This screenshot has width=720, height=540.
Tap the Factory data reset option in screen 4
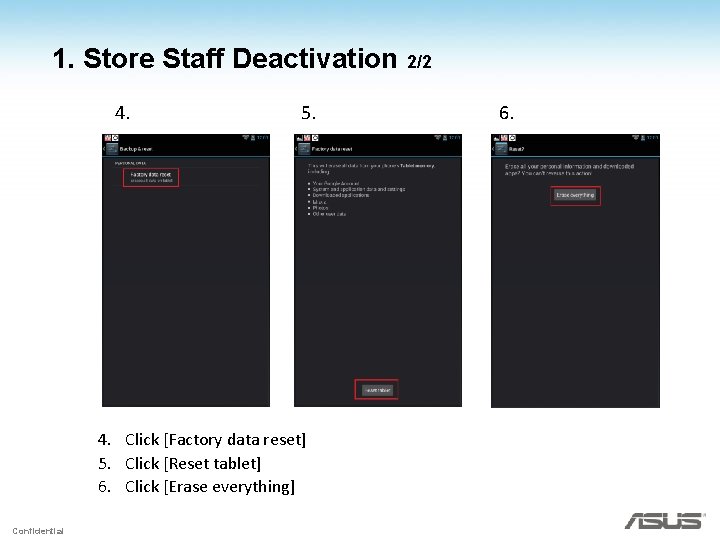[x=151, y=177]
